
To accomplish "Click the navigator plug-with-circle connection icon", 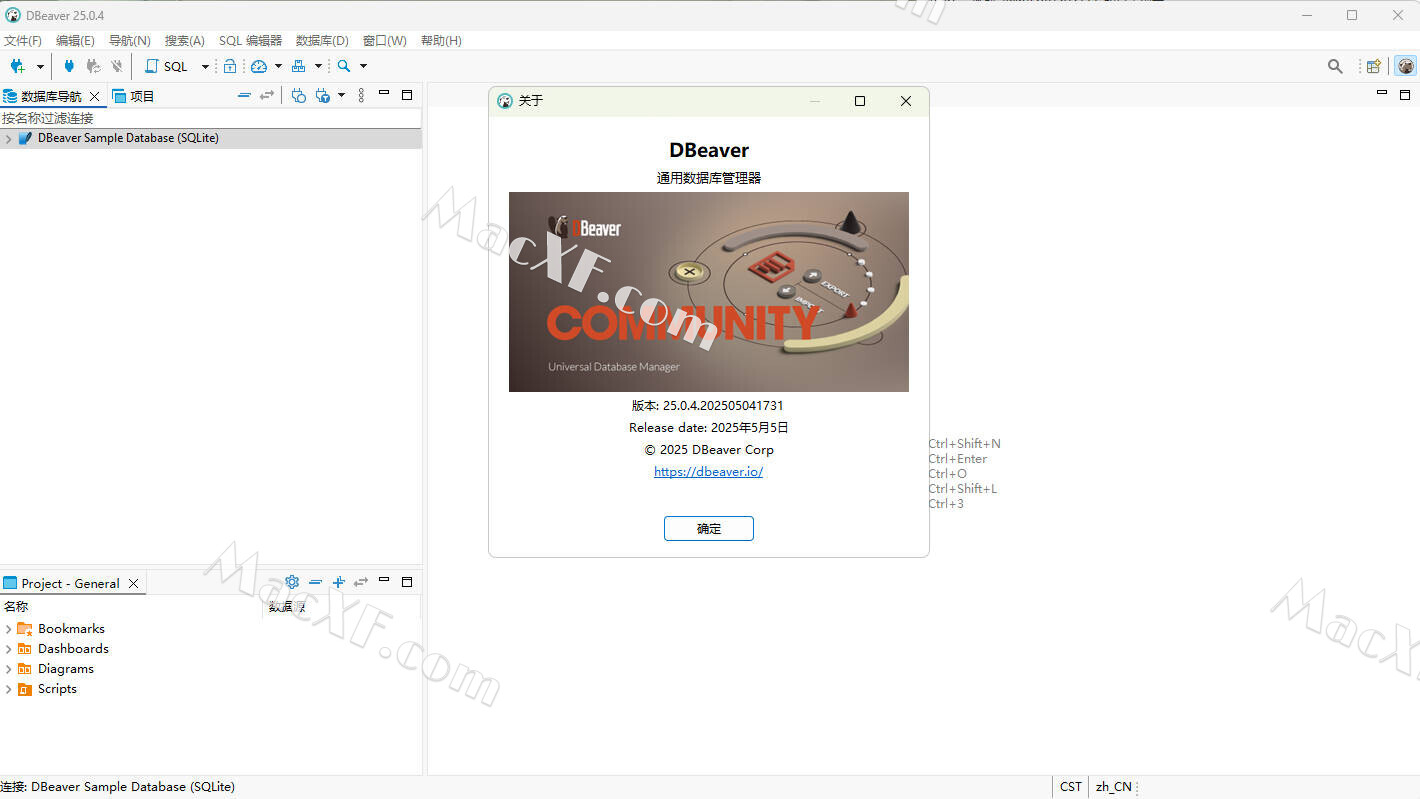I will coord(298,95).
